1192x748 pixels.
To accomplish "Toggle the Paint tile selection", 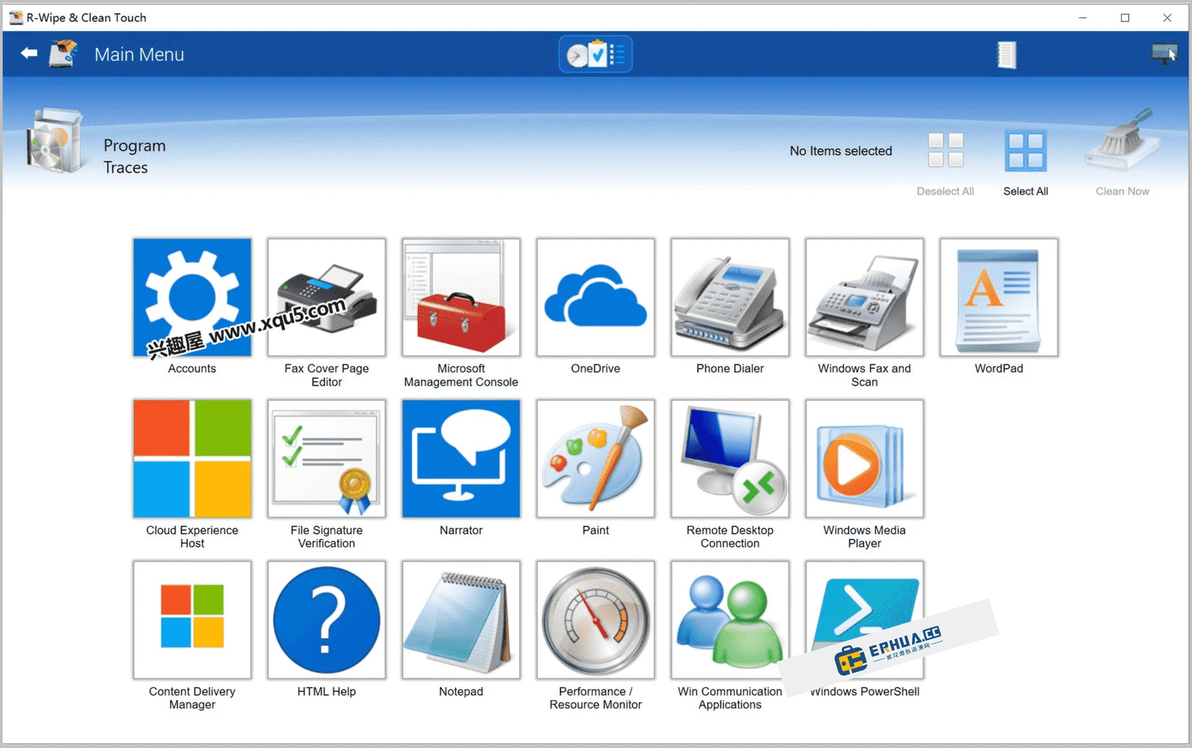I will (x=595, y=459).
